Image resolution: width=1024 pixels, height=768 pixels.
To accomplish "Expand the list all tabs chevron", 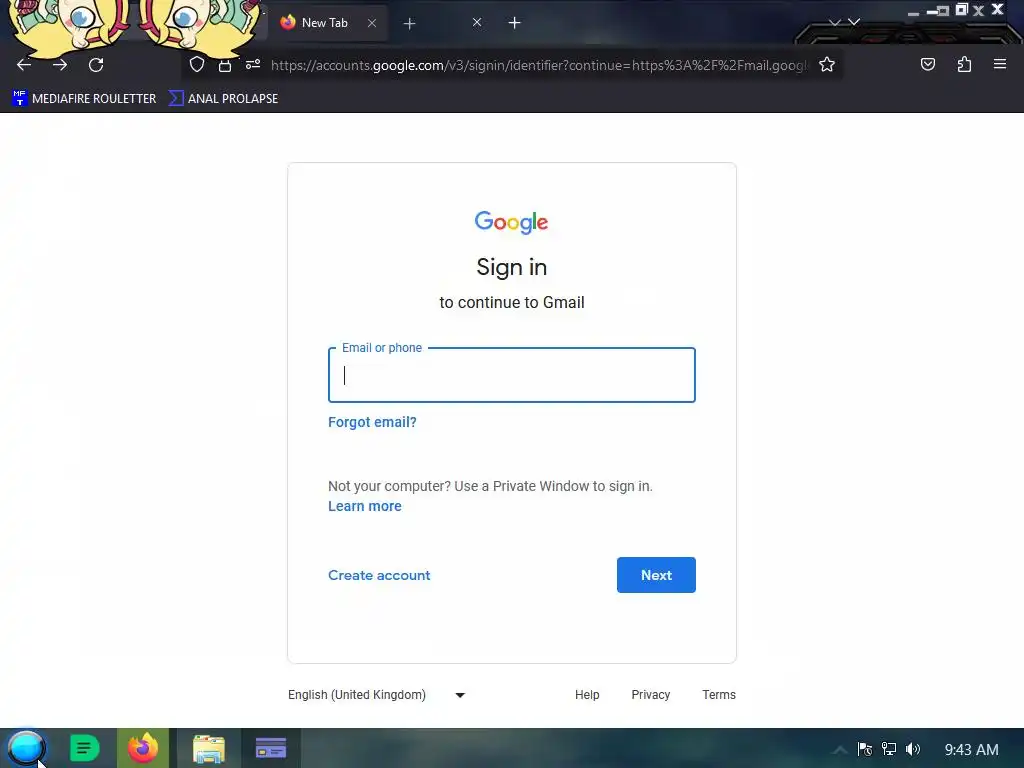I will tap(854, 22).
